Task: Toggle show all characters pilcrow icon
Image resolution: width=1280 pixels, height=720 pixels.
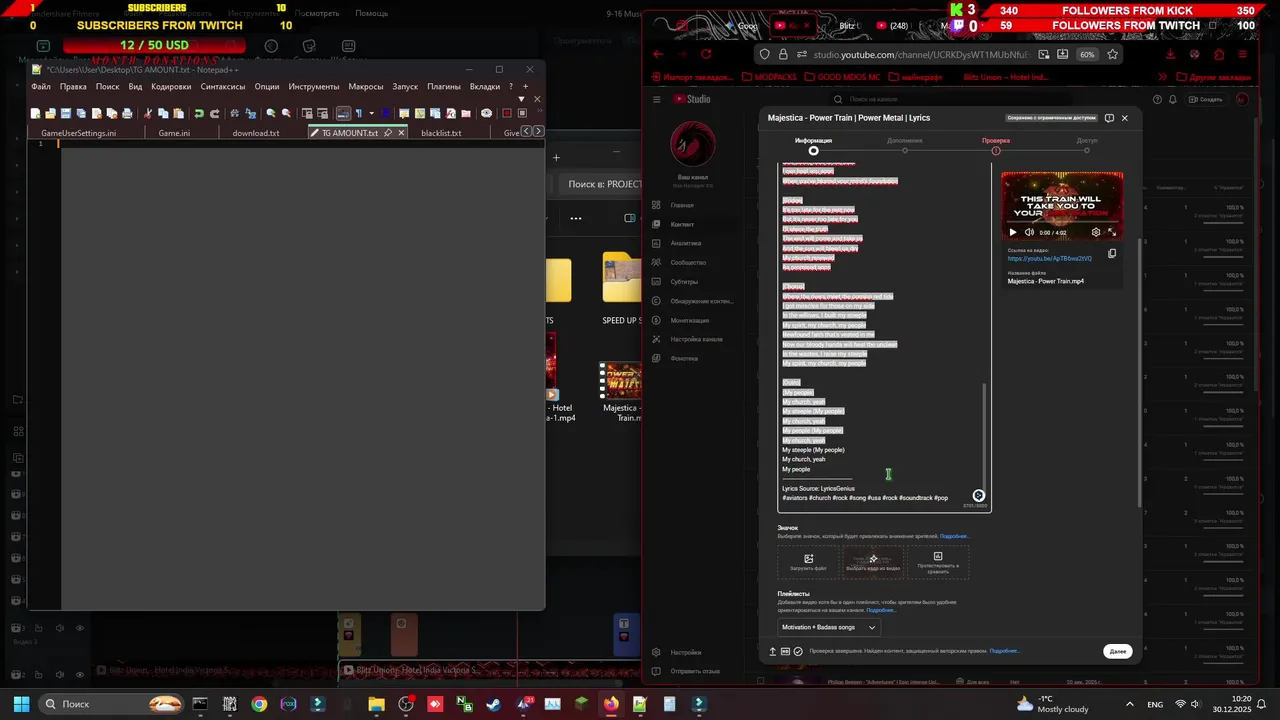Action: (x=359, y=114)
